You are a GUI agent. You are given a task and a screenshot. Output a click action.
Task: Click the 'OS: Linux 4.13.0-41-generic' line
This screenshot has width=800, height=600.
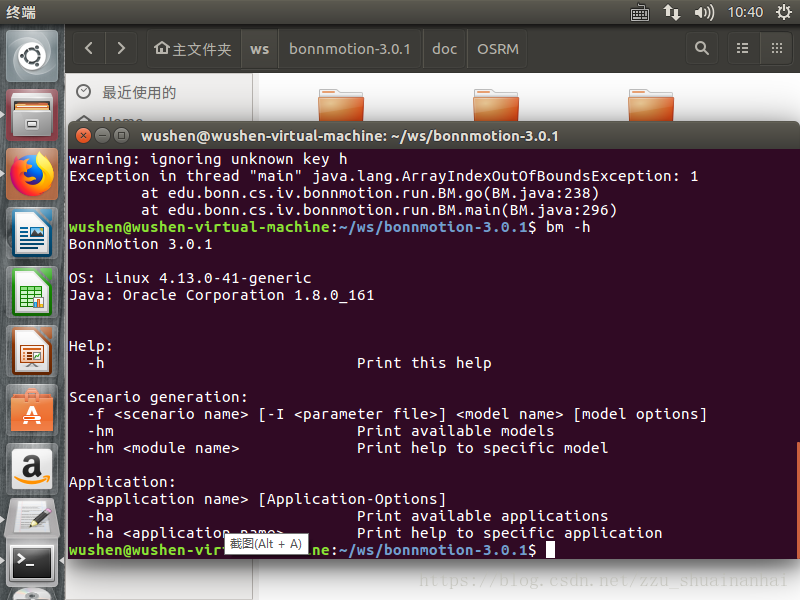pyautogui.click(x=190, y=278)
